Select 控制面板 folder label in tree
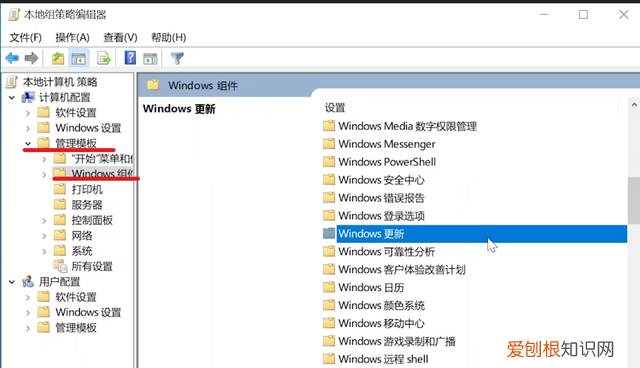The width and height of the screenshot is (640, 368). [92, 221]
